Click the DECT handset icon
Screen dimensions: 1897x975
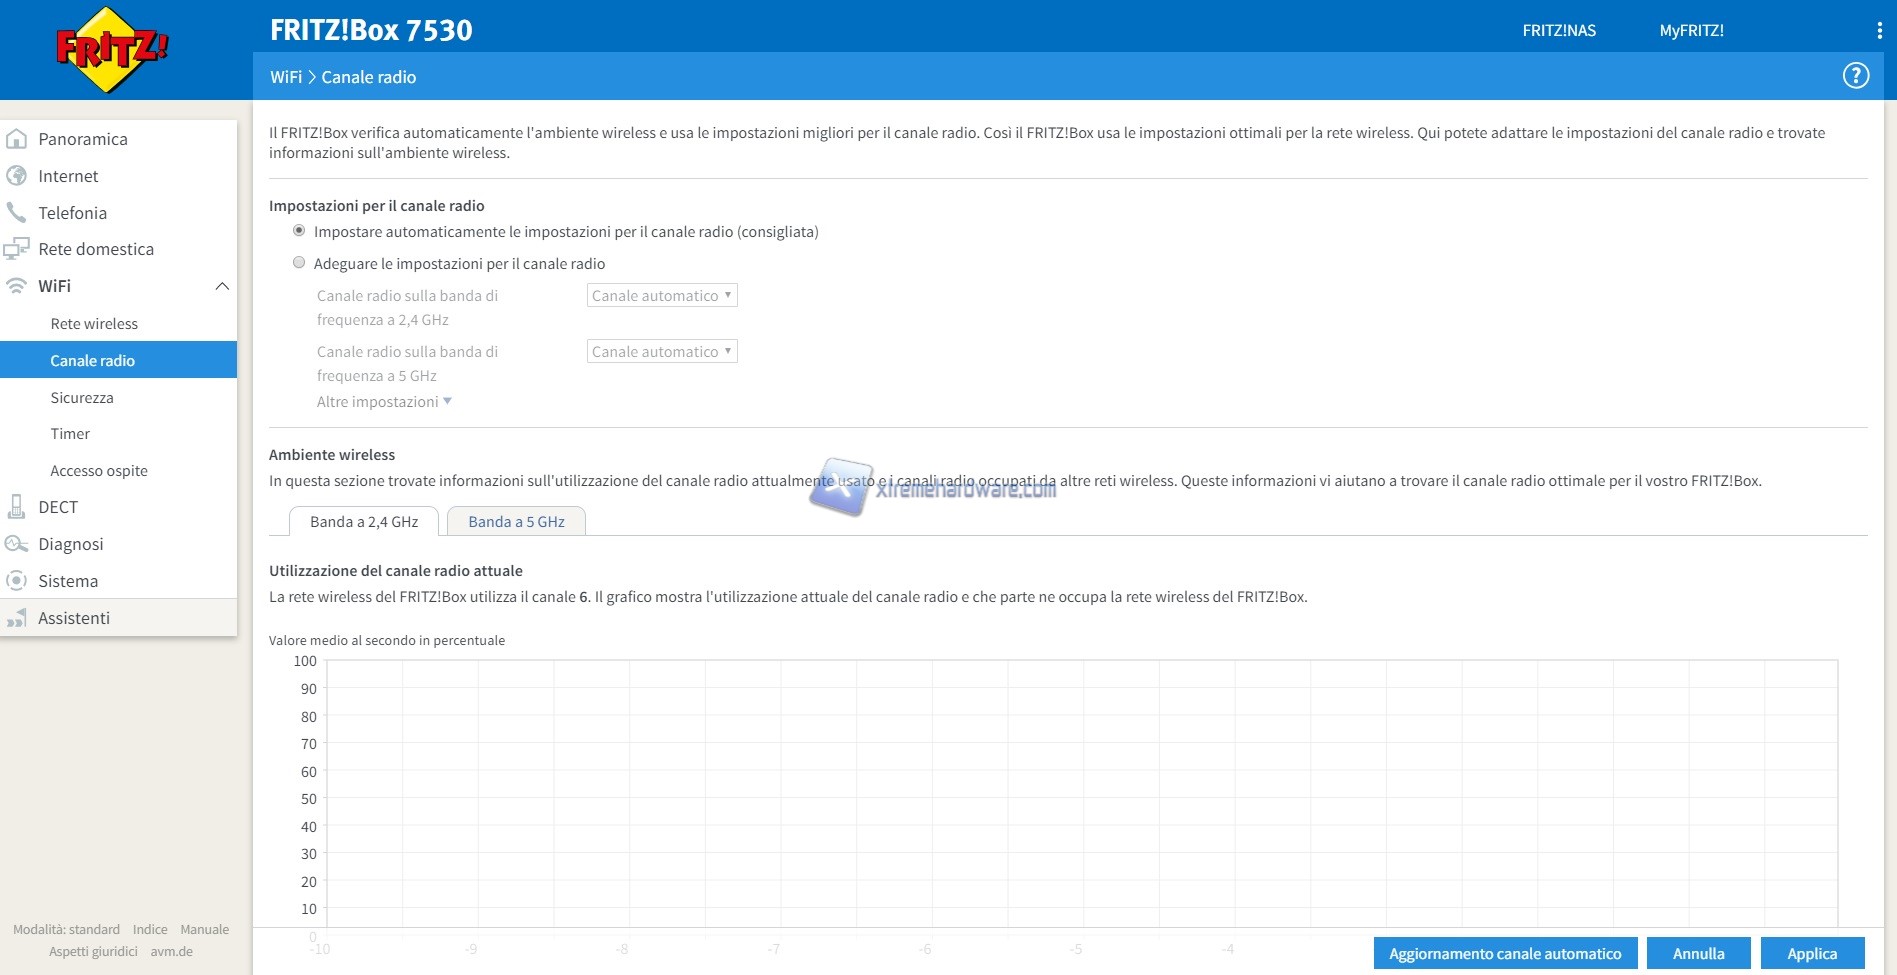click(x=16, y=507)
